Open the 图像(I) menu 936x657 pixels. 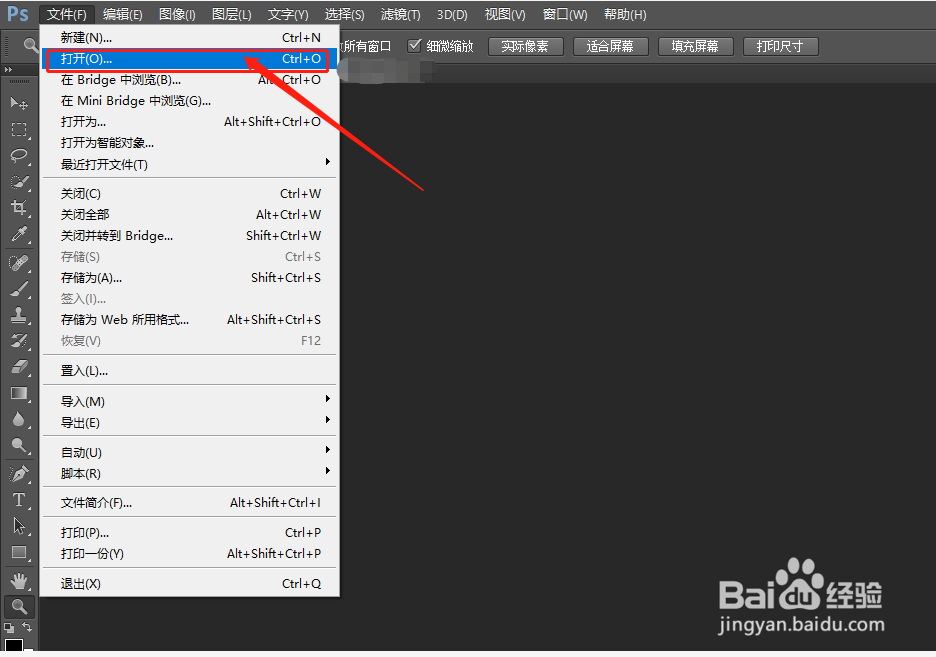tap(177, 14)
